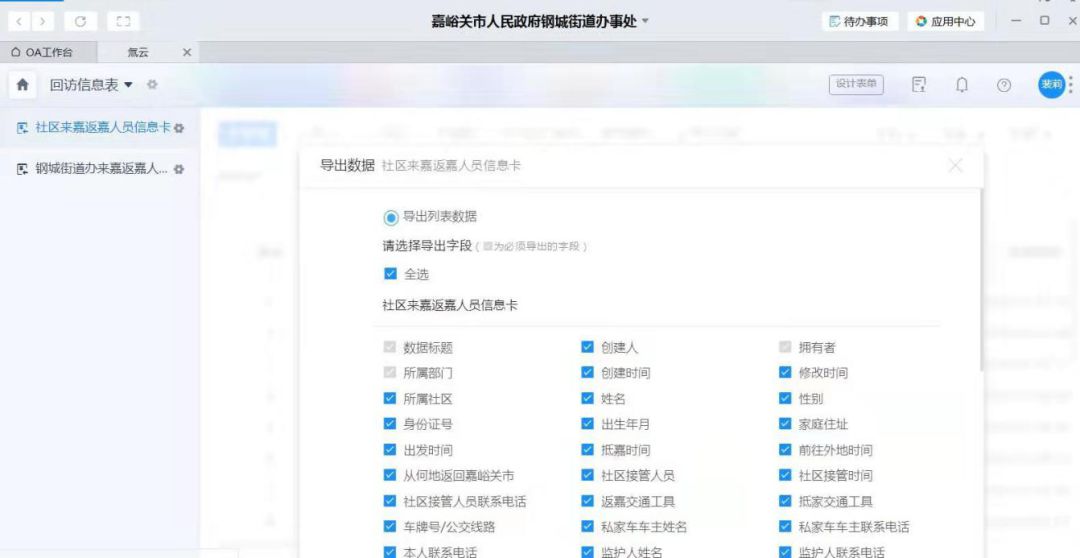Open the task list icon beside 设计表单
This screenshot has width=1080, height=558.
pos(919,85)
